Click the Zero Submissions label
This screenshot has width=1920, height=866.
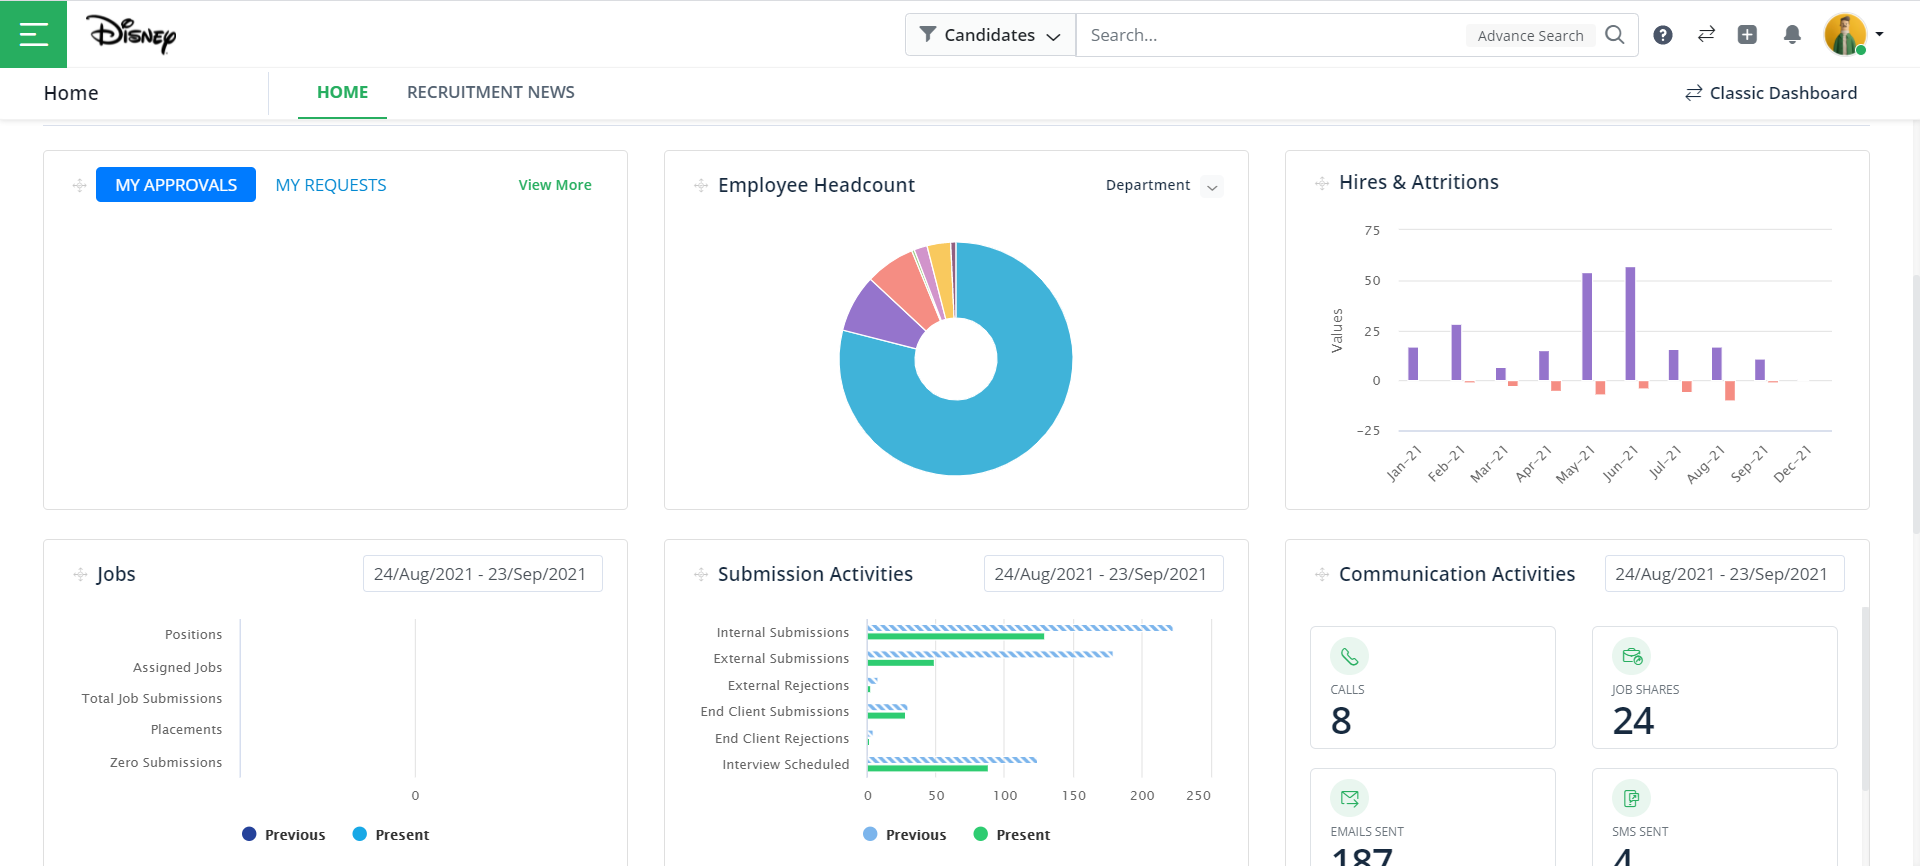point(166,762)
